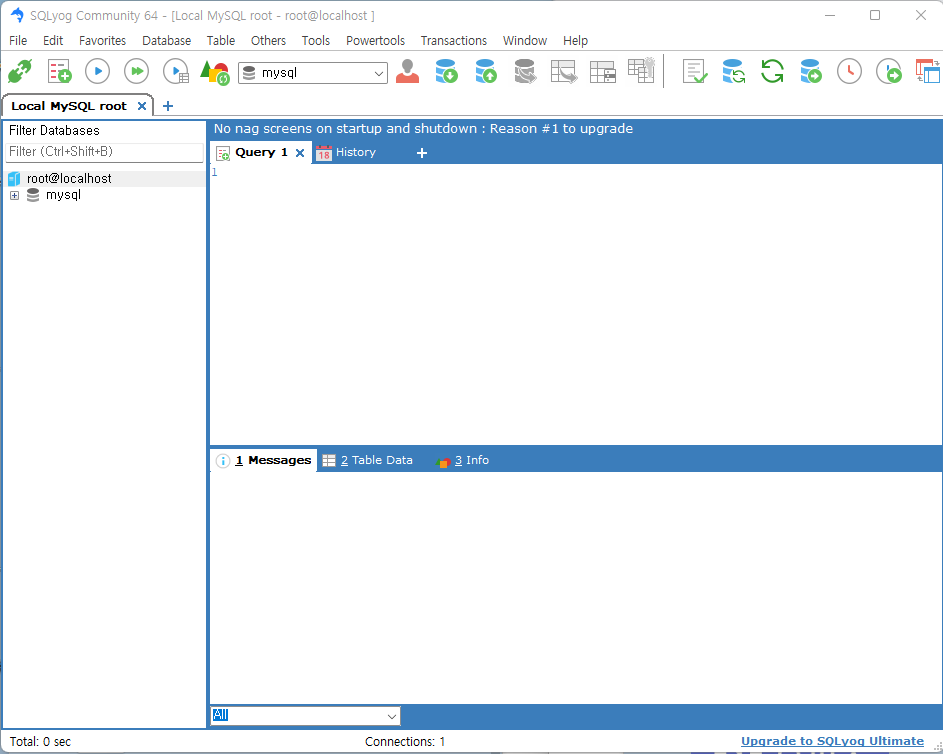The width and height of the screenshot is (943, 754).
Task: Select the Local MySQL root connection tab
Action: (69, 106)
